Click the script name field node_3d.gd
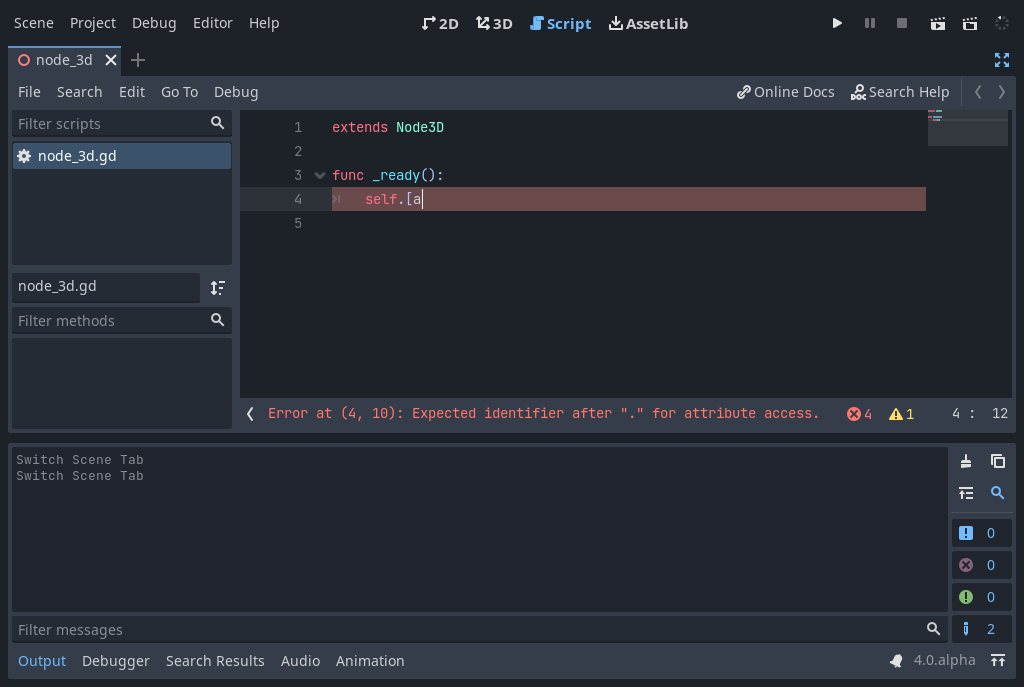This screenshot has height=687, width=1024. click(x=106, y=287)
